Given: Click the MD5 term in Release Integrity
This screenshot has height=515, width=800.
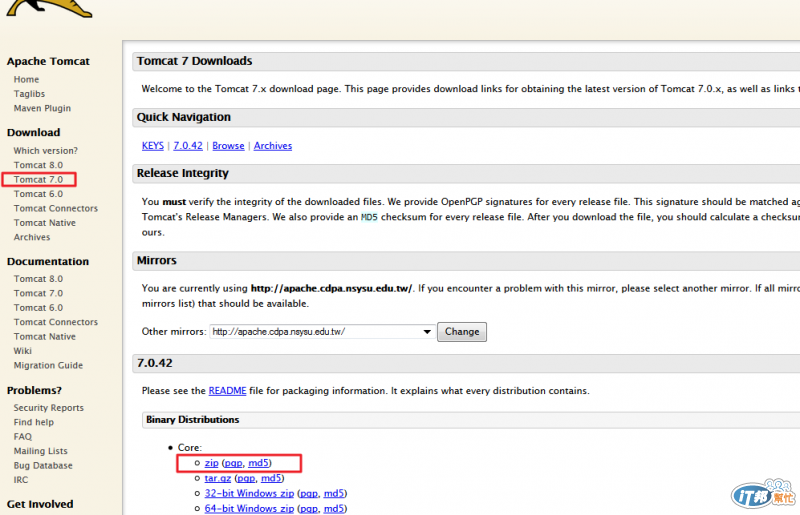Looking at the screenshot, I should (x=369, y=217).
